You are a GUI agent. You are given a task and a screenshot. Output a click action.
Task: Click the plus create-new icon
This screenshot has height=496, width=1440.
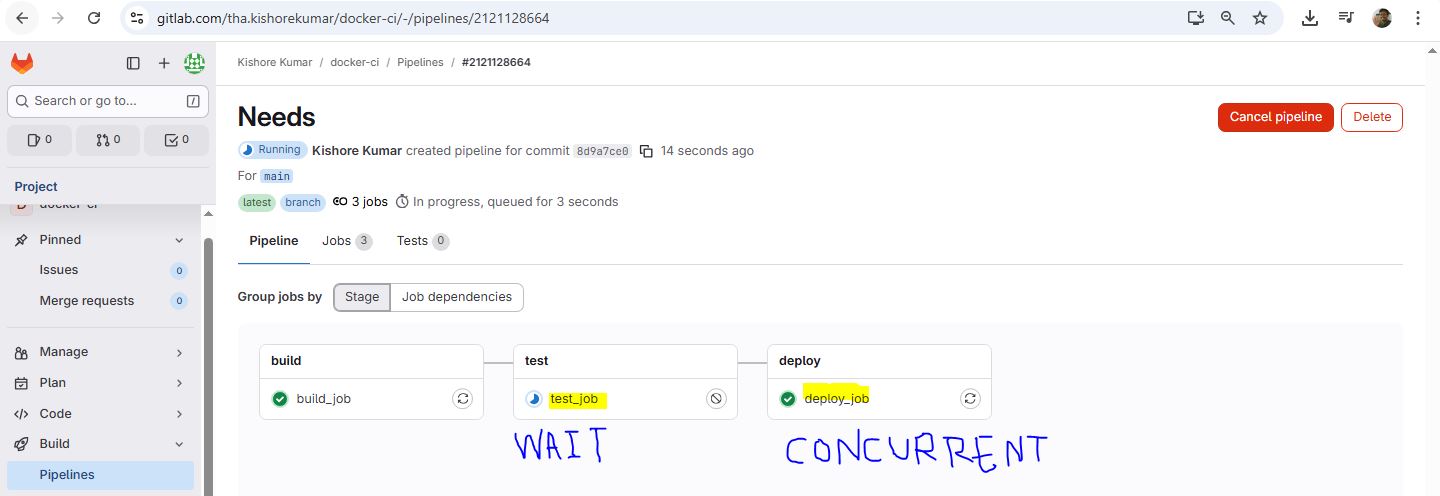coord(164,63)
